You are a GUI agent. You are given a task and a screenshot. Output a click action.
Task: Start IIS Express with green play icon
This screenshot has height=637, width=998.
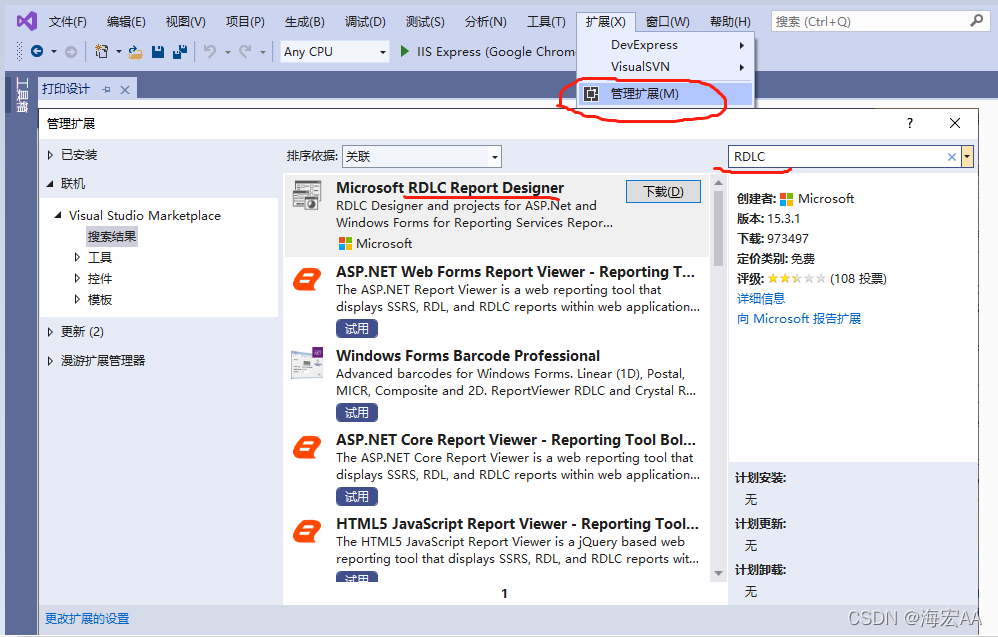pyautogui.click(x=404, y=52)
